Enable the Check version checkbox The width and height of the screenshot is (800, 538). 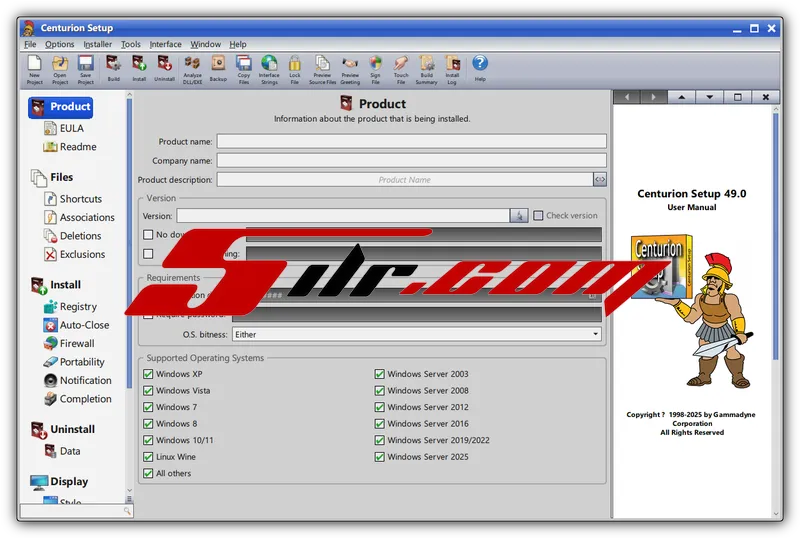[x=538, y=215]
